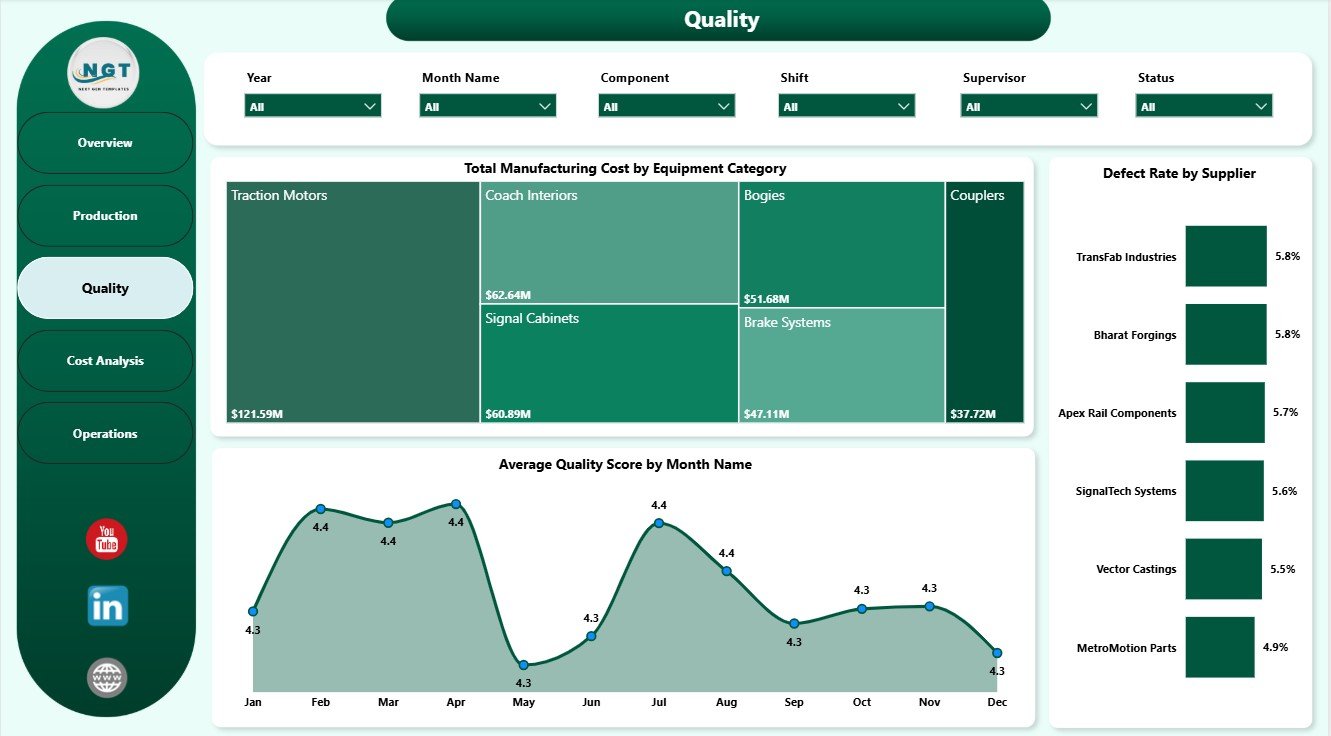Click the 5.5% Vector Castings label
Image resolution: width=1331 pixels, height=736 pixels.
[1283, 569]
